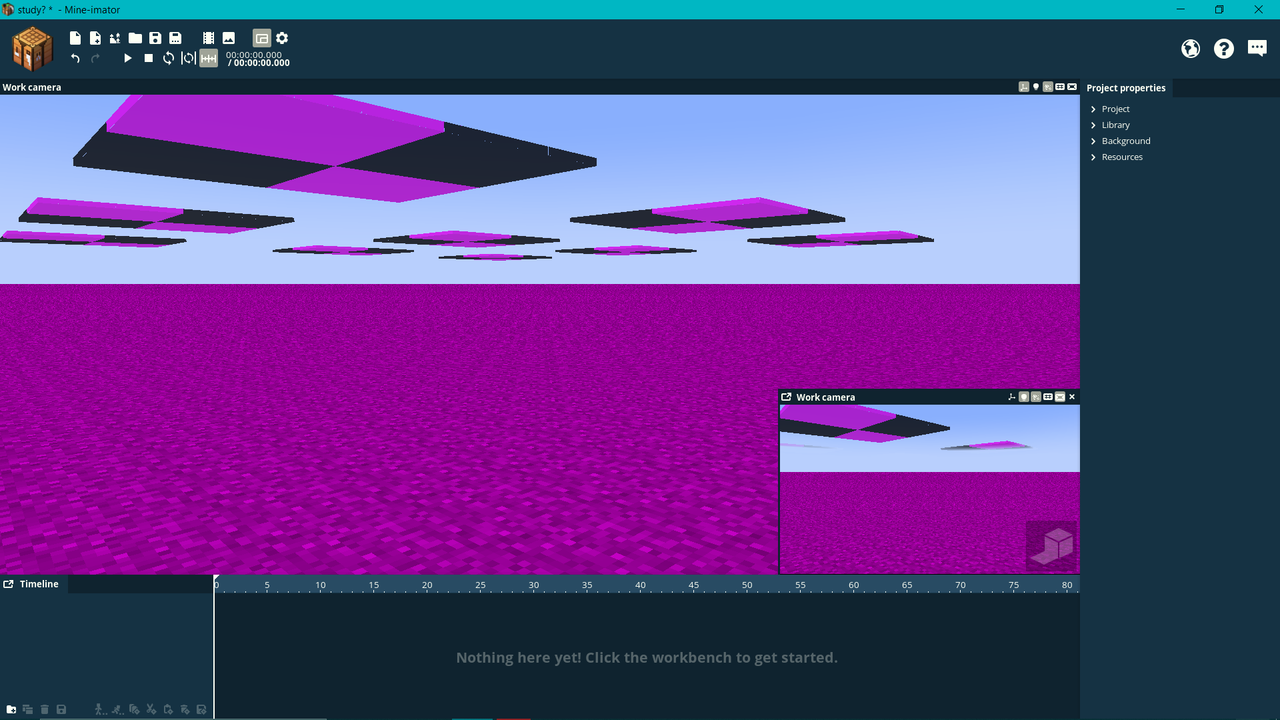Open the program settings gear

[281, 37]
